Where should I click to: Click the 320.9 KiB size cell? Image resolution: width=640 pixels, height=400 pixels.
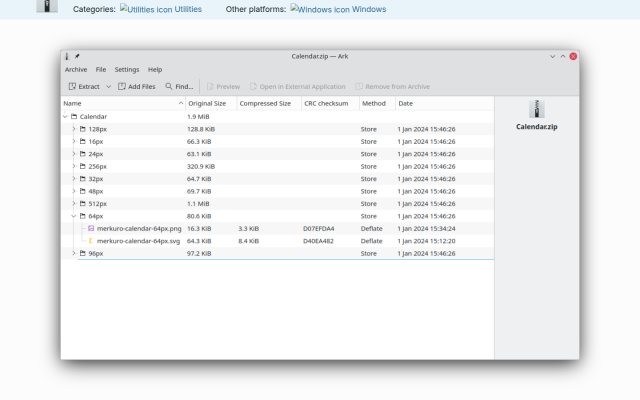(201, 167)
